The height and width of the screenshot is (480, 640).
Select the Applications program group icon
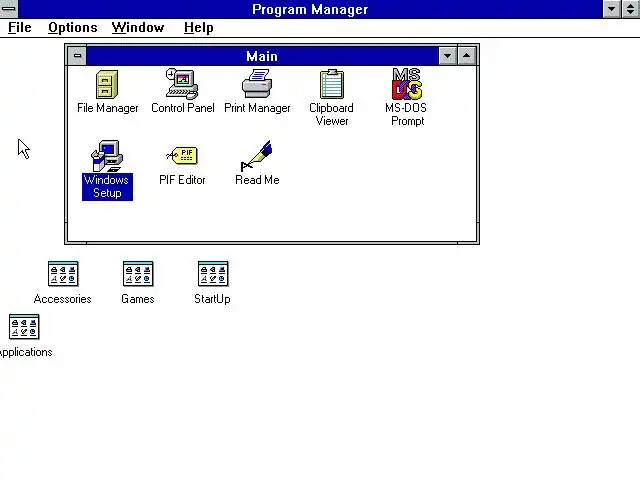pos(24,327)
